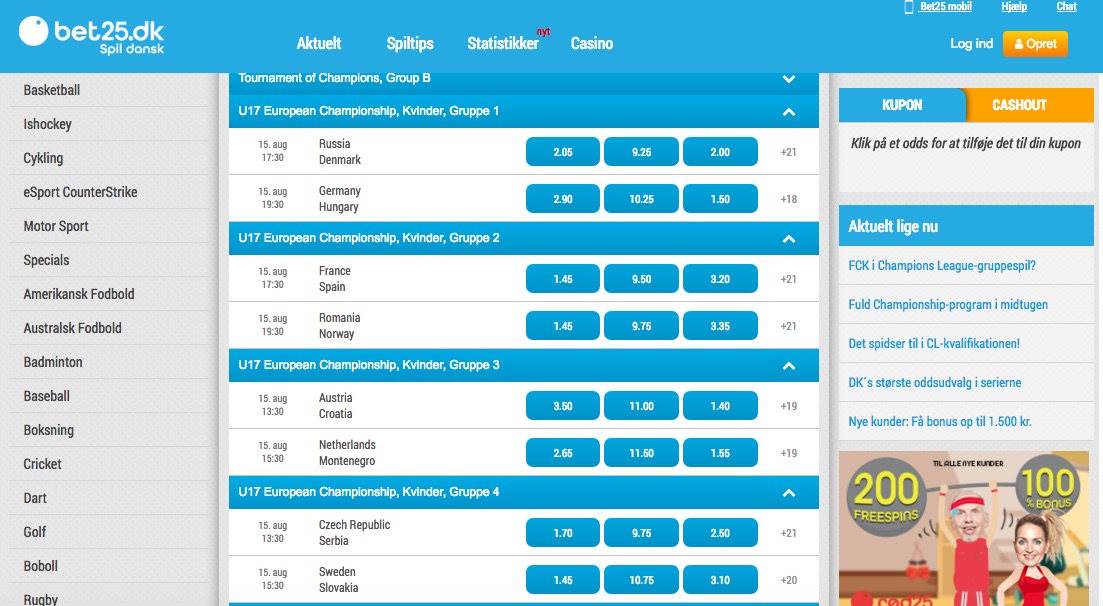Open Ishockey in the sports sidebar
Screen dimensions: 1103x606
tap(48, 124)
